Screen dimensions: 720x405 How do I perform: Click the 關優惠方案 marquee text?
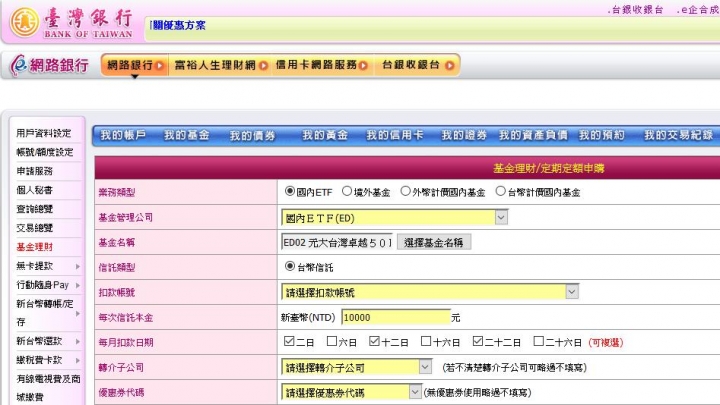coord(178,26)
